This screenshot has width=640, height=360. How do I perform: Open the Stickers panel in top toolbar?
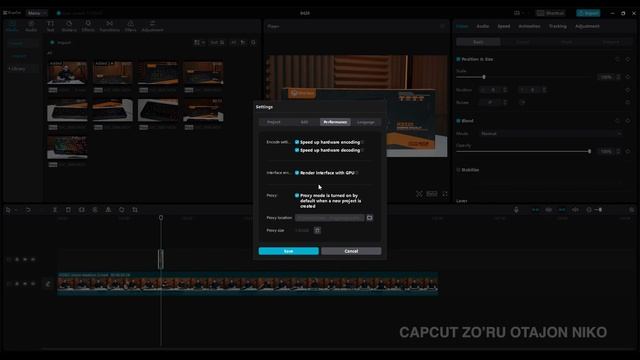(69, 26)
